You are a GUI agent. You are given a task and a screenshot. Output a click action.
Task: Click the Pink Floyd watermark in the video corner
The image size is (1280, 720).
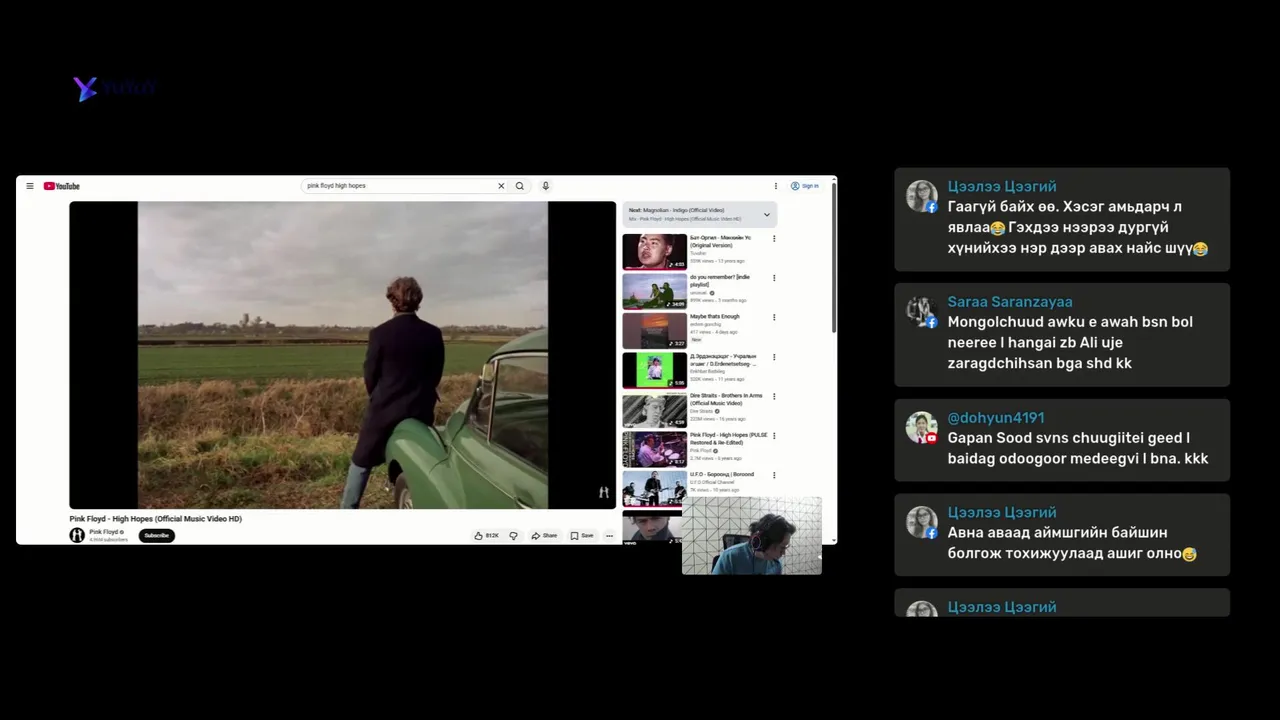[x=603, y=492]
